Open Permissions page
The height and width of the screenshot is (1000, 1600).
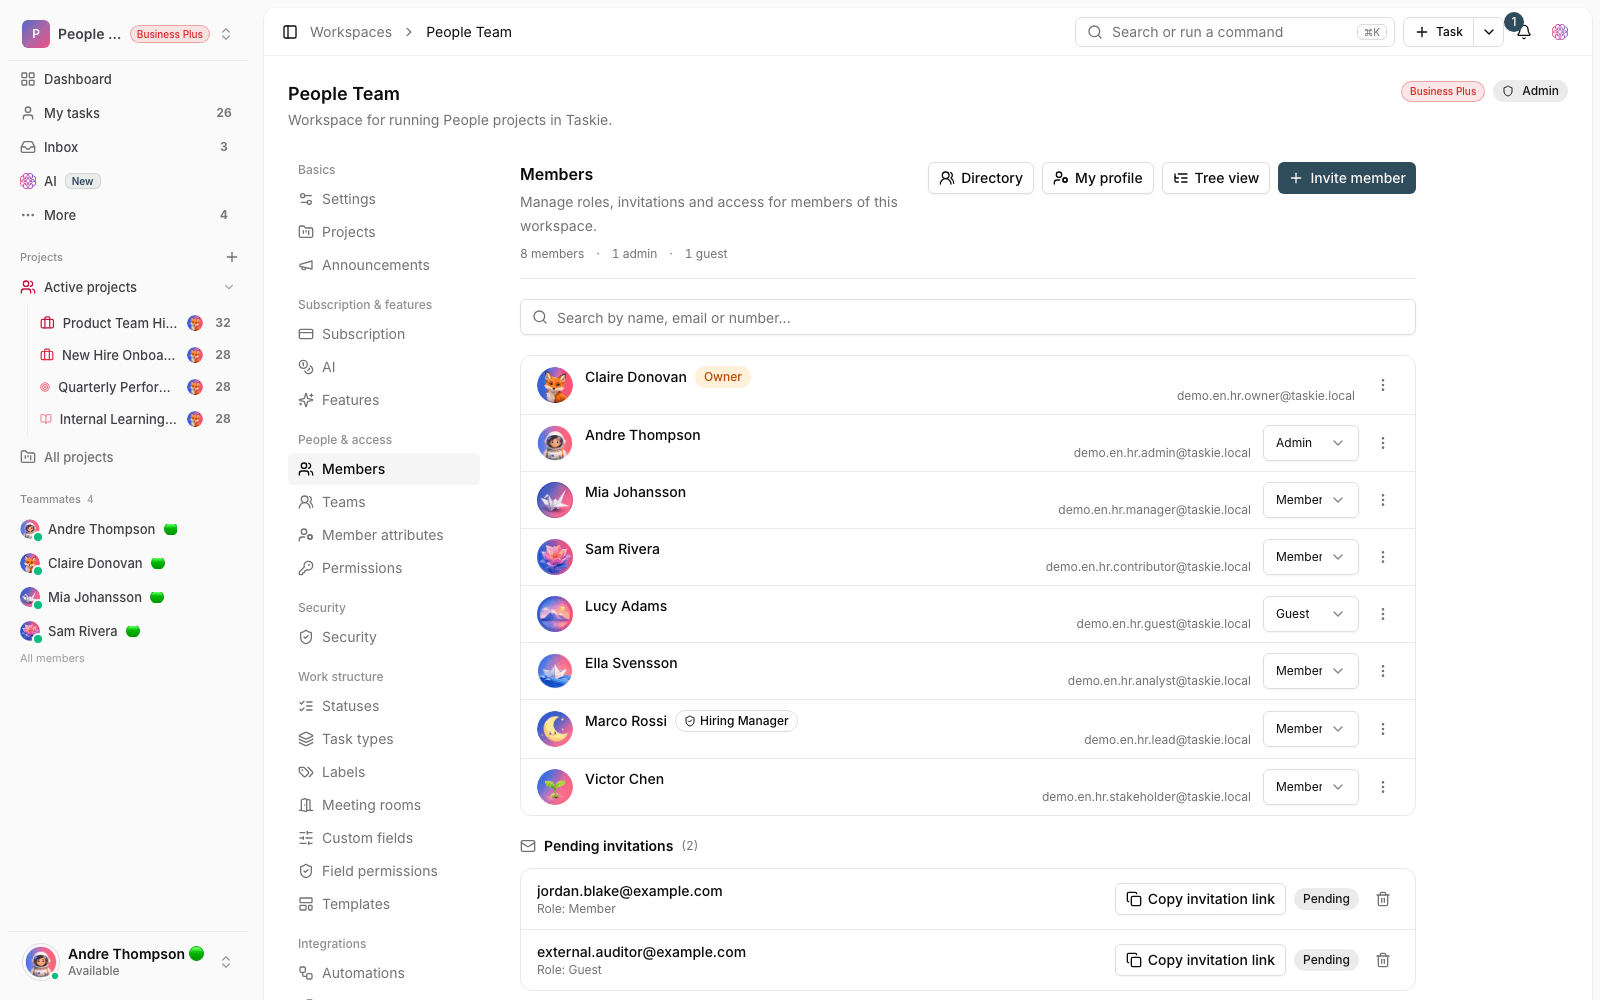384,568
